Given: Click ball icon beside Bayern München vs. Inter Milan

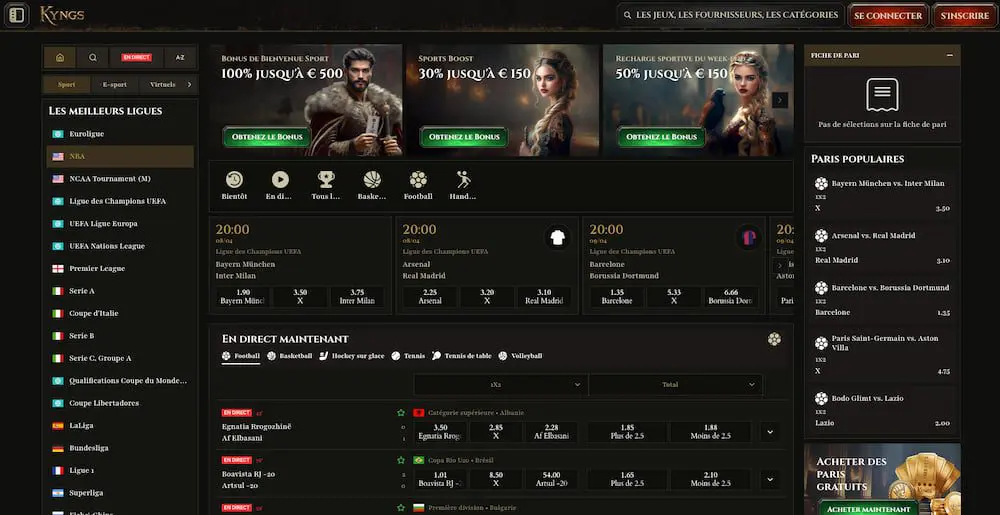Looking at the screenshot, I should pos(821,184).
